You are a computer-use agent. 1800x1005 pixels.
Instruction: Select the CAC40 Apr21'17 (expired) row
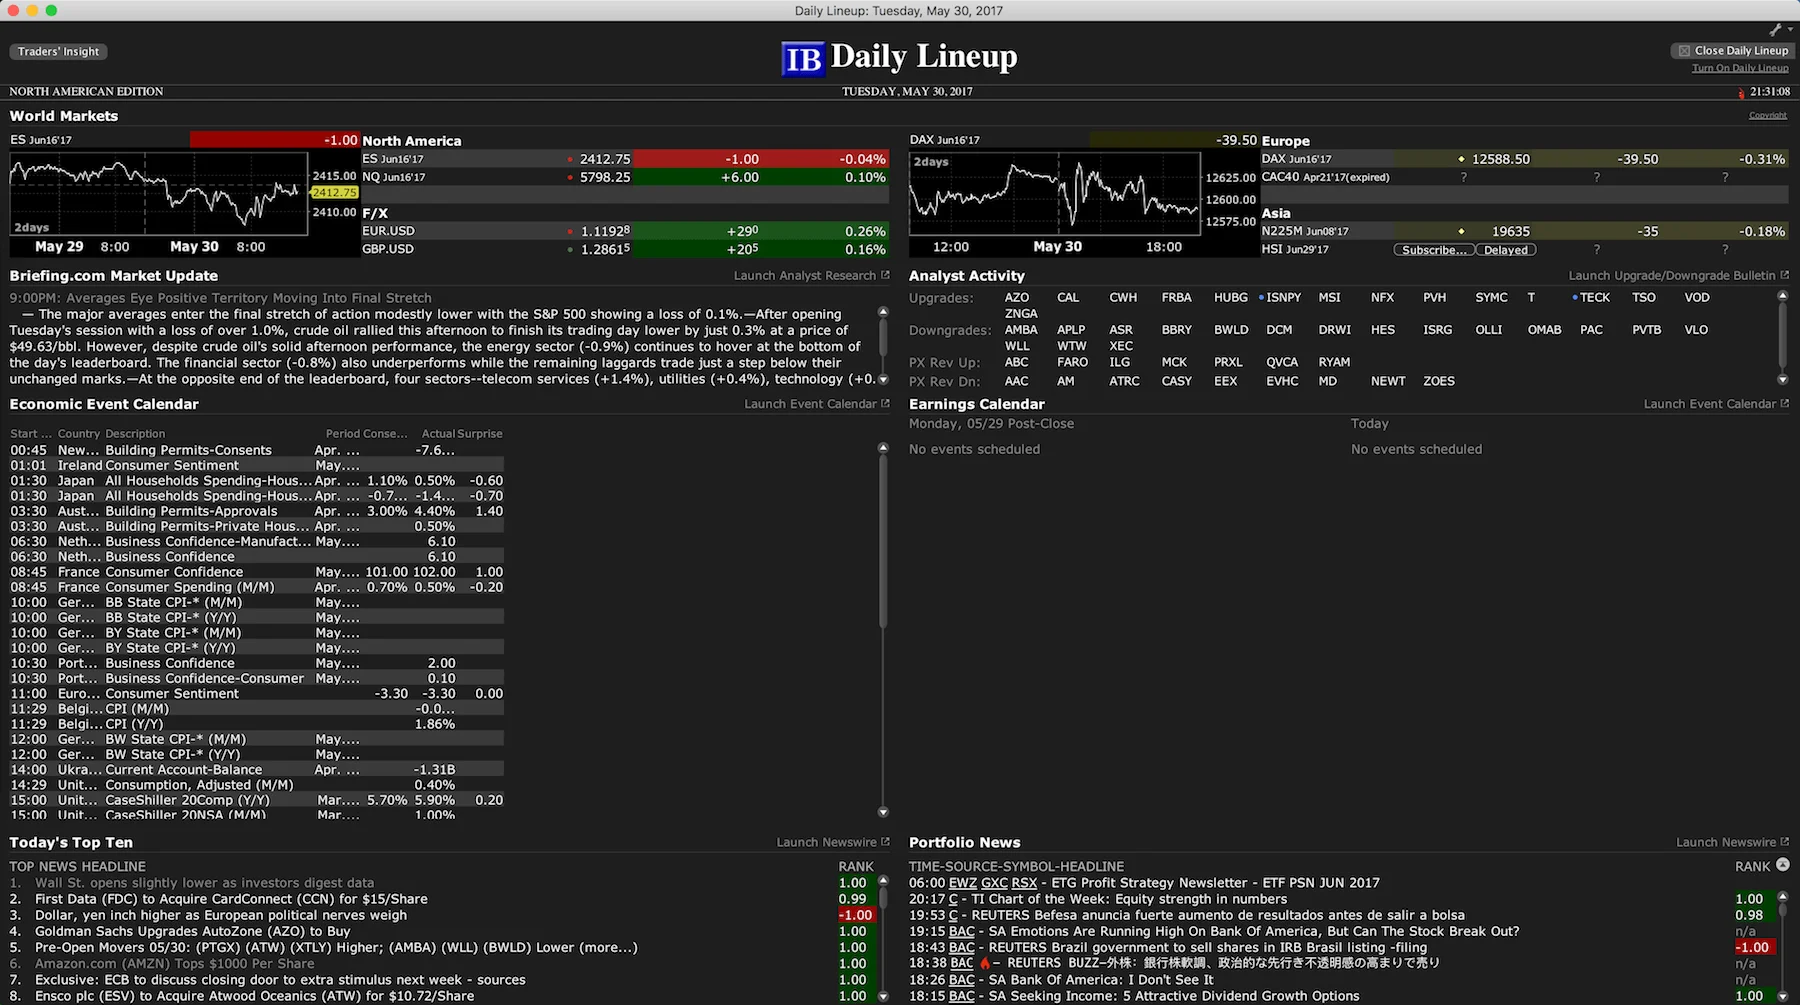pos(1524,177)
